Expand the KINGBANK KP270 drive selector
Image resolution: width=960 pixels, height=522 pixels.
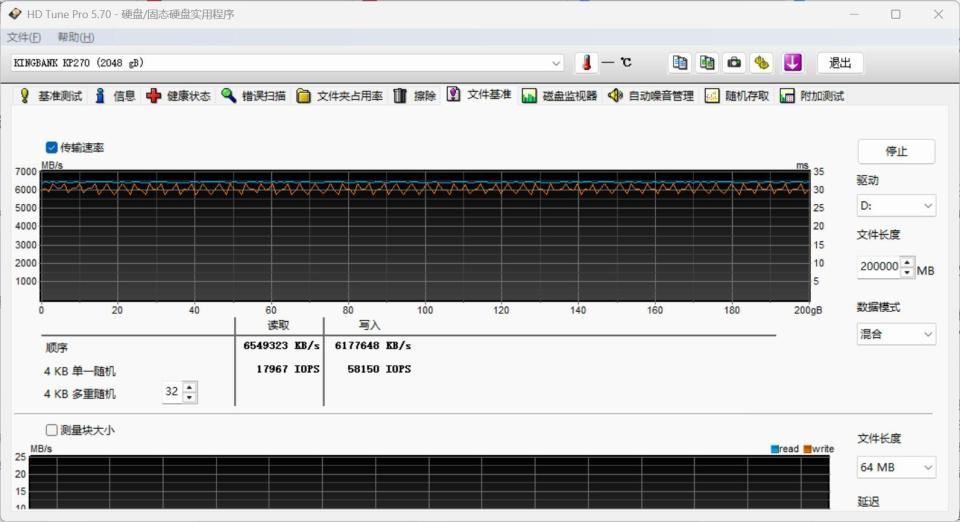point(556,63)
